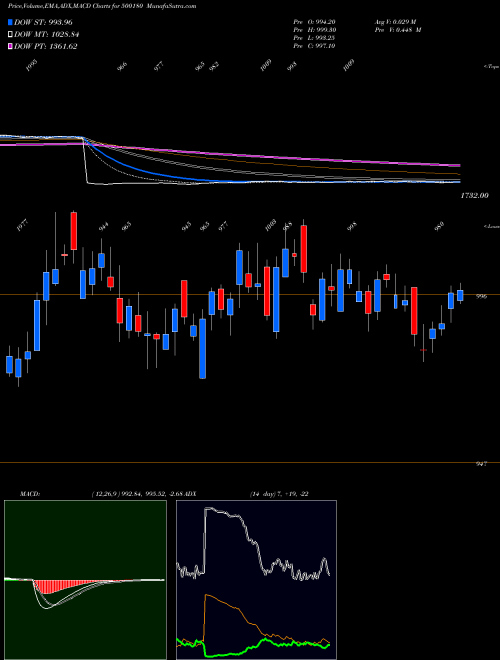Click the 'Pre C: 997.10' value
The width and height of the screenshot is (500, 660).
[x=314, y=46]
